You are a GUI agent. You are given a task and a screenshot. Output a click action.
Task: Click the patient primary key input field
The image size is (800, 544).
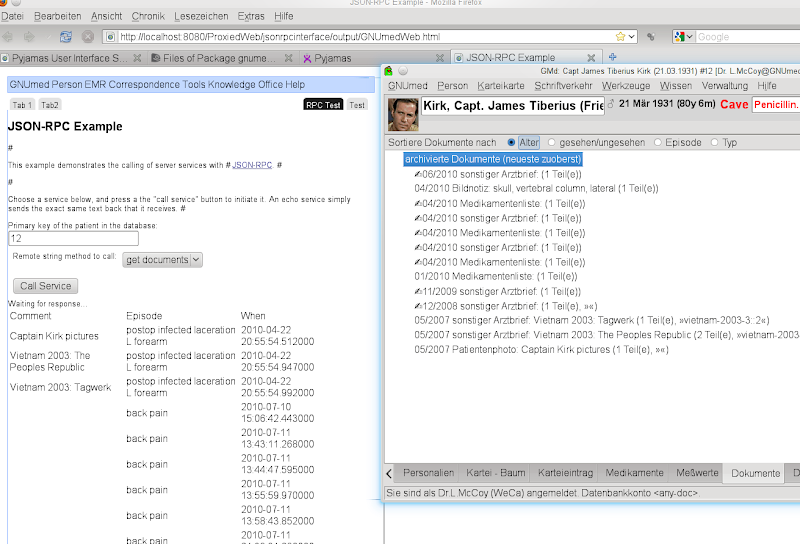73,239
